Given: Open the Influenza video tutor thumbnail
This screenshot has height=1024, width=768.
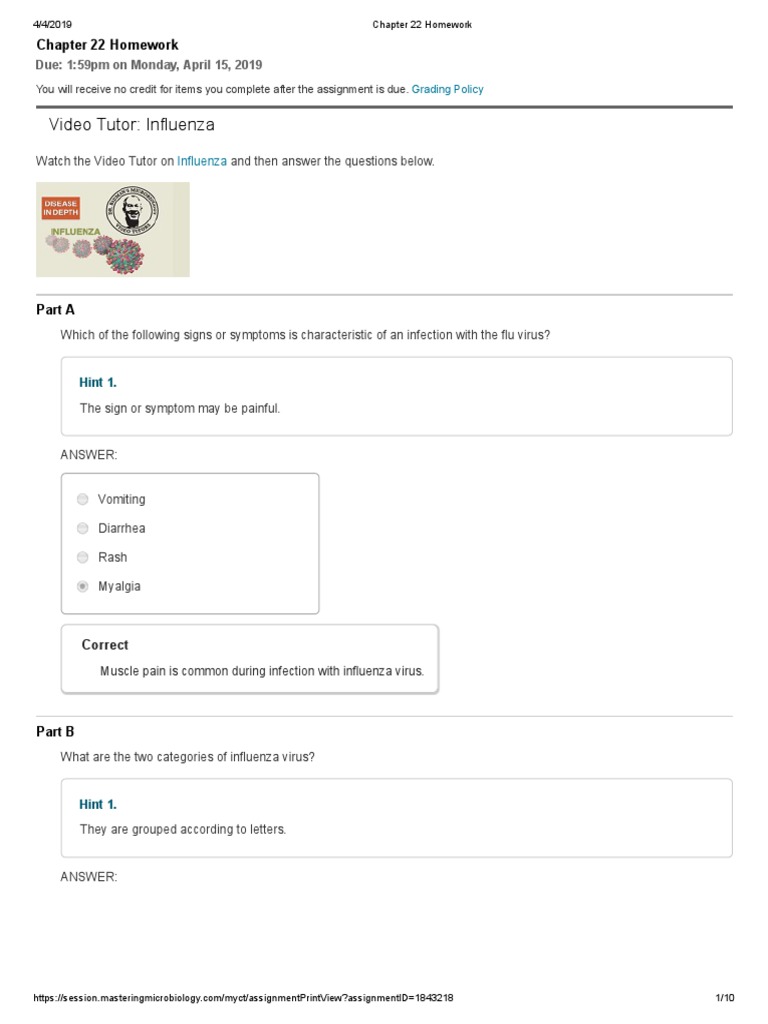Looking at the screenshot, I should 112,229.
